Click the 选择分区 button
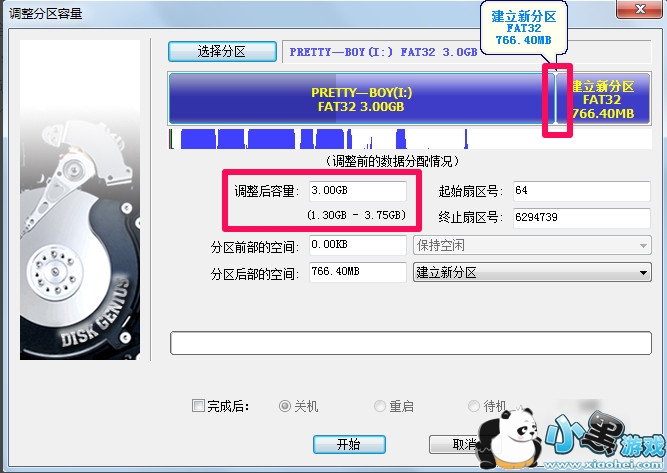 pyautogui.click(x=222, y=51)
